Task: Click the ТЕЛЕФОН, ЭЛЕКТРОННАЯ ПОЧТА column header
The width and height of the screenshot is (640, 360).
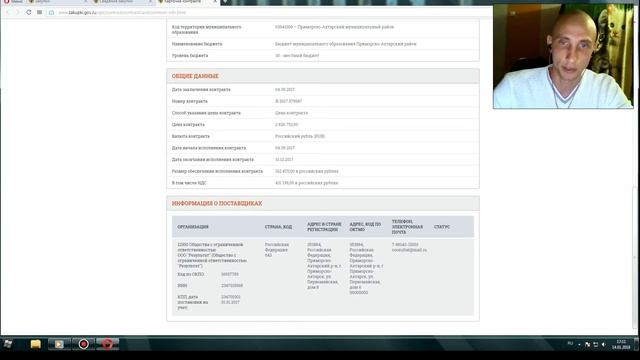Action: 407,227
